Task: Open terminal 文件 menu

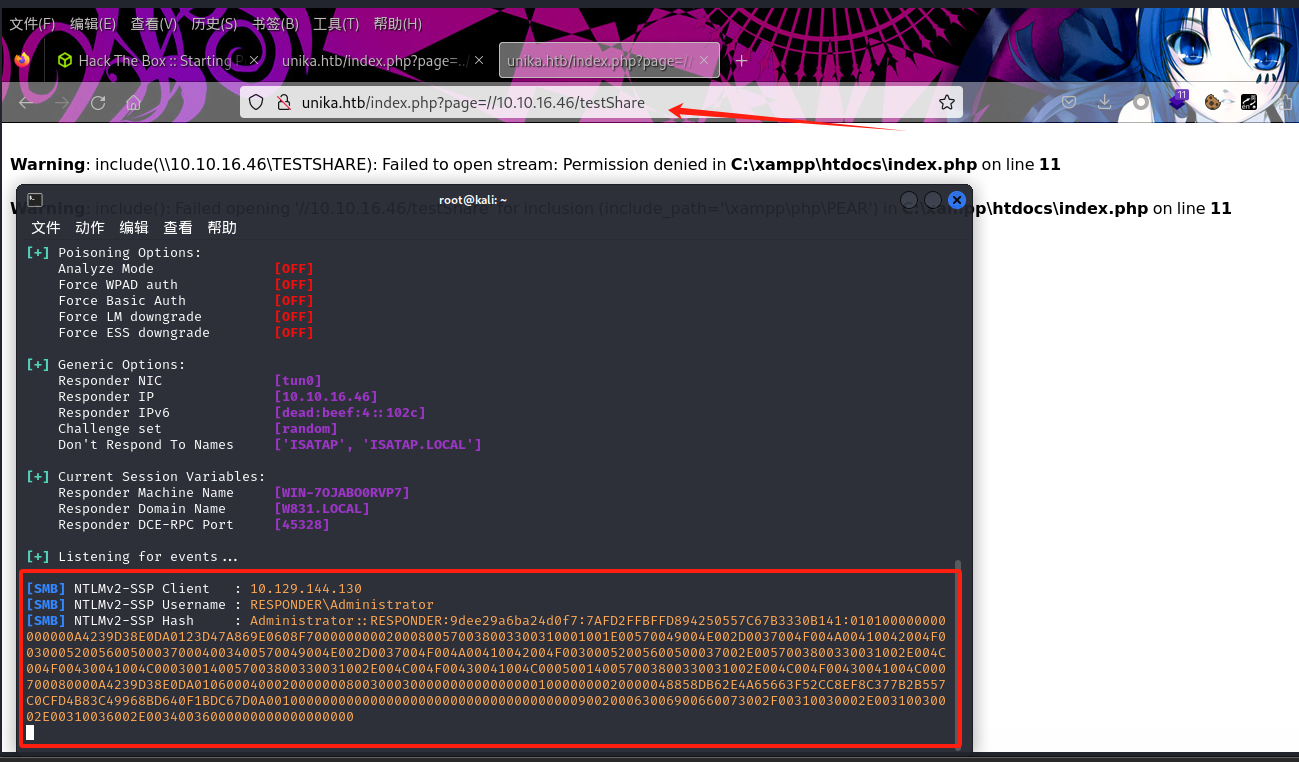Action: pos(46,227)
